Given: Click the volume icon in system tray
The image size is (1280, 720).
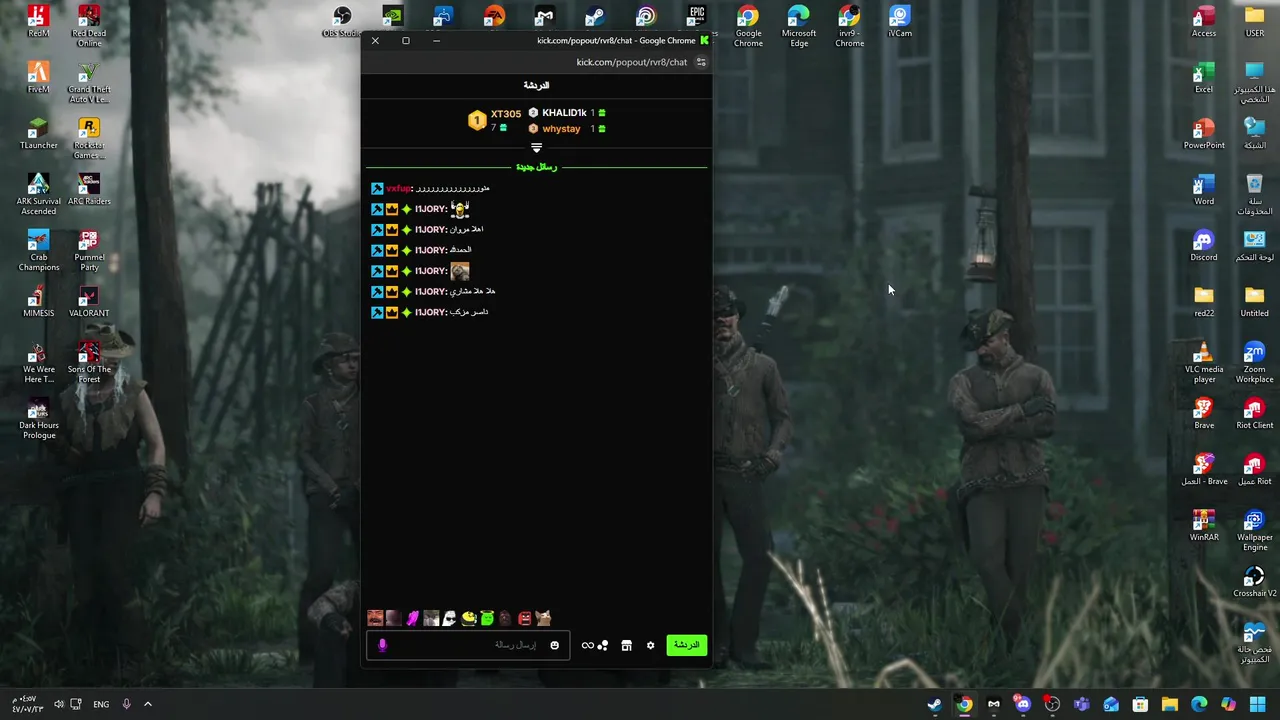Looking at the screenshot, I should point(59,705).
